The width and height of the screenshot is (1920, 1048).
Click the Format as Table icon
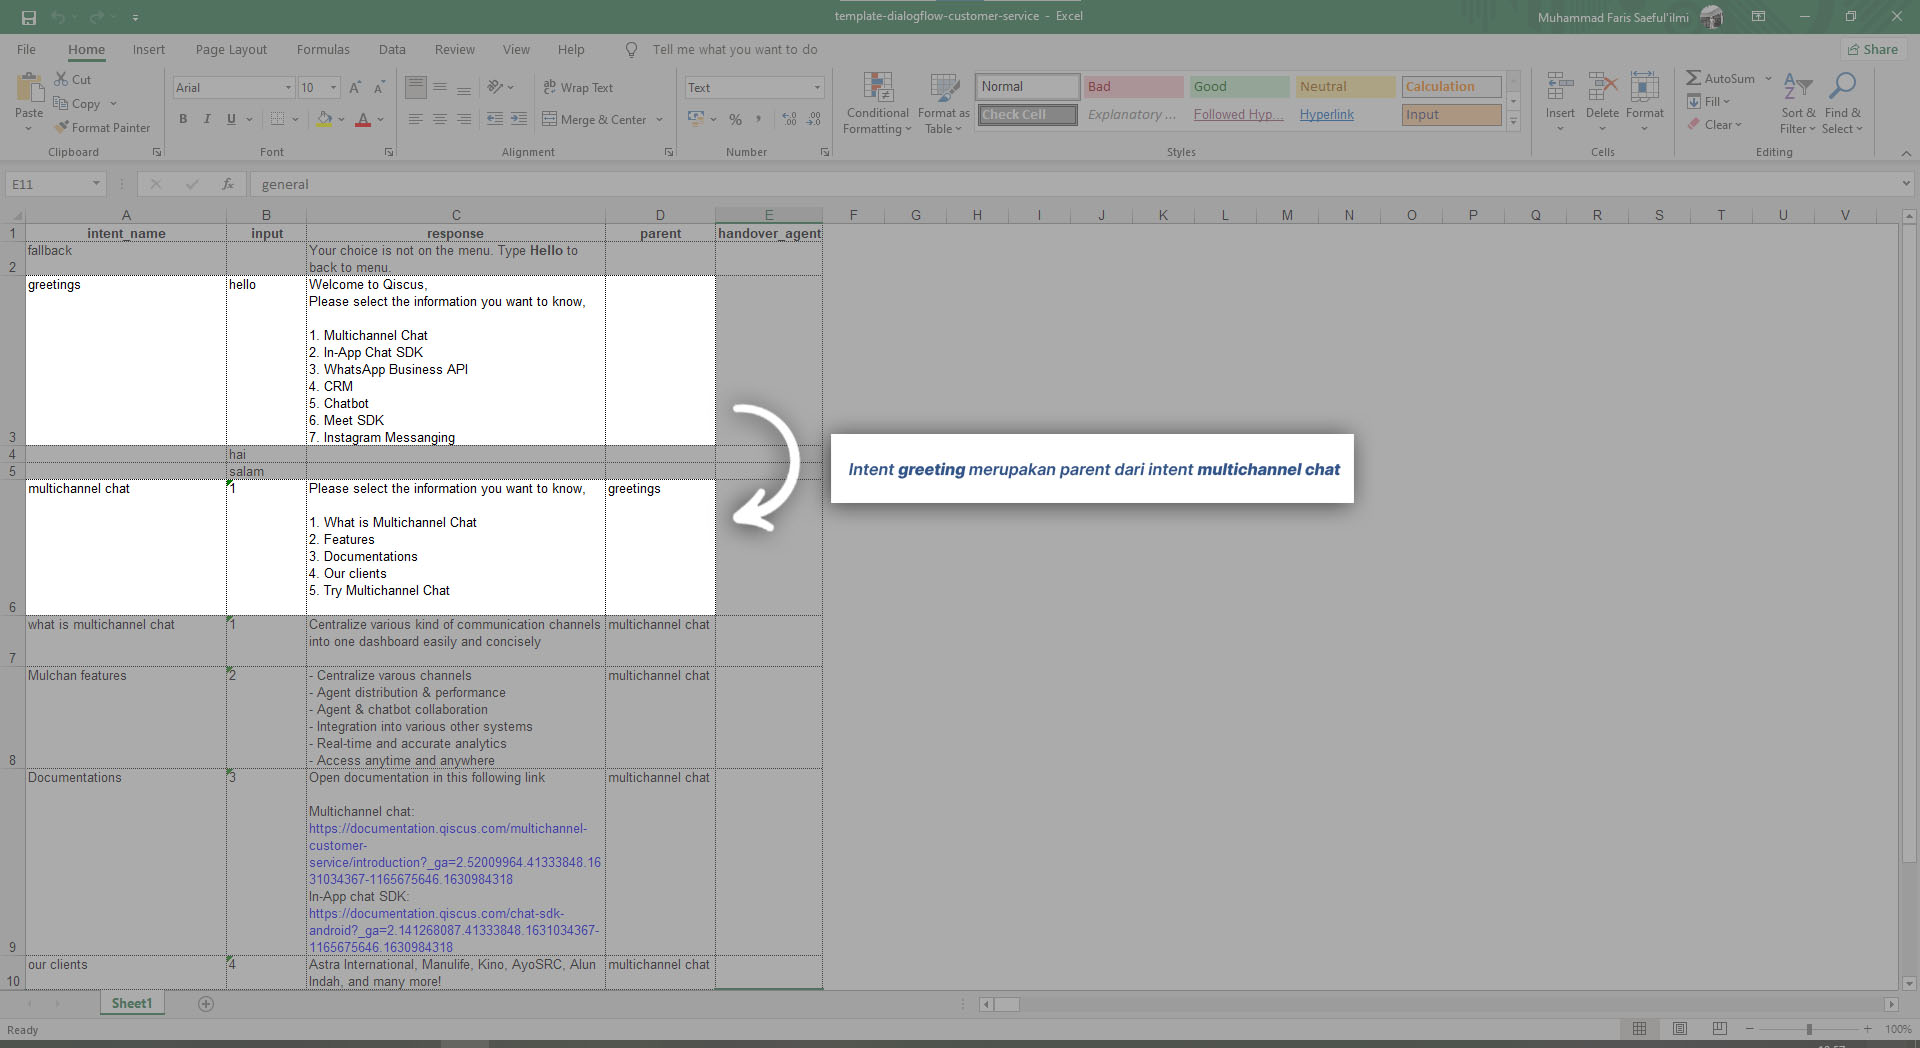[x=942, y=88]
